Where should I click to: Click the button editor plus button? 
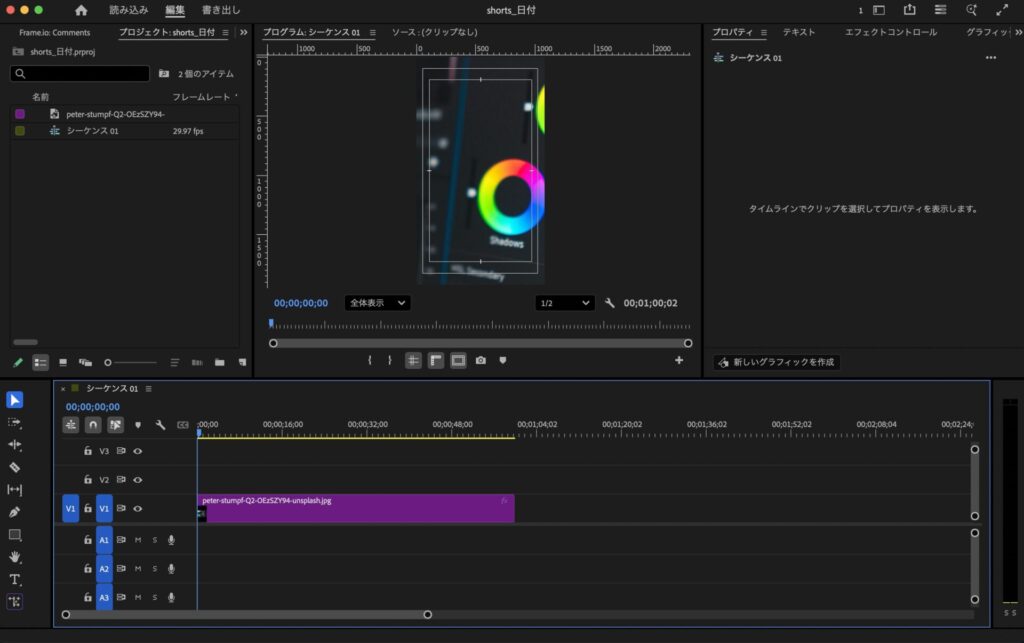pos(679,360)
